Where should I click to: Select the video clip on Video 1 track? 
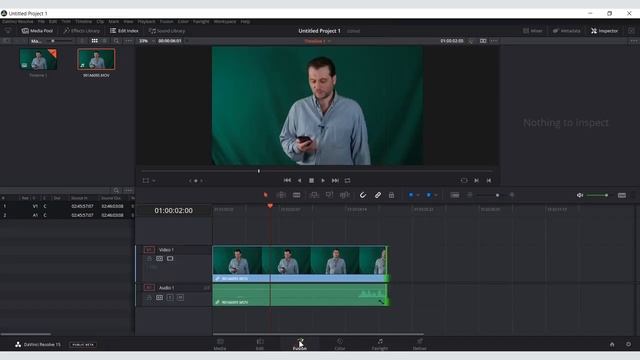pyautogui.click(x=300, y=264)
